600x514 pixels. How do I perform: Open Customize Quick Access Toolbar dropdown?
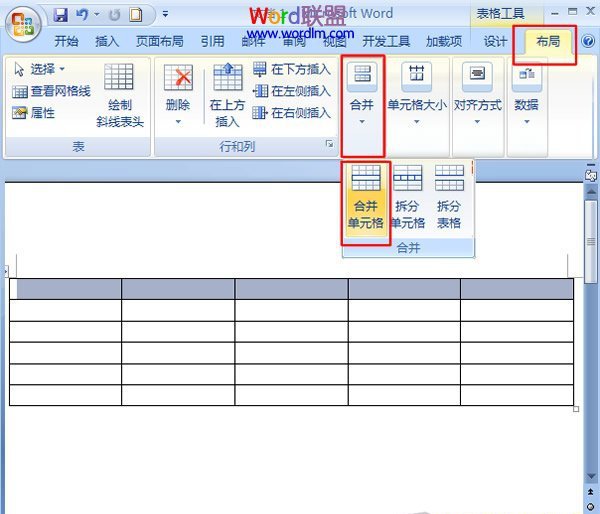tap(165, 15)
